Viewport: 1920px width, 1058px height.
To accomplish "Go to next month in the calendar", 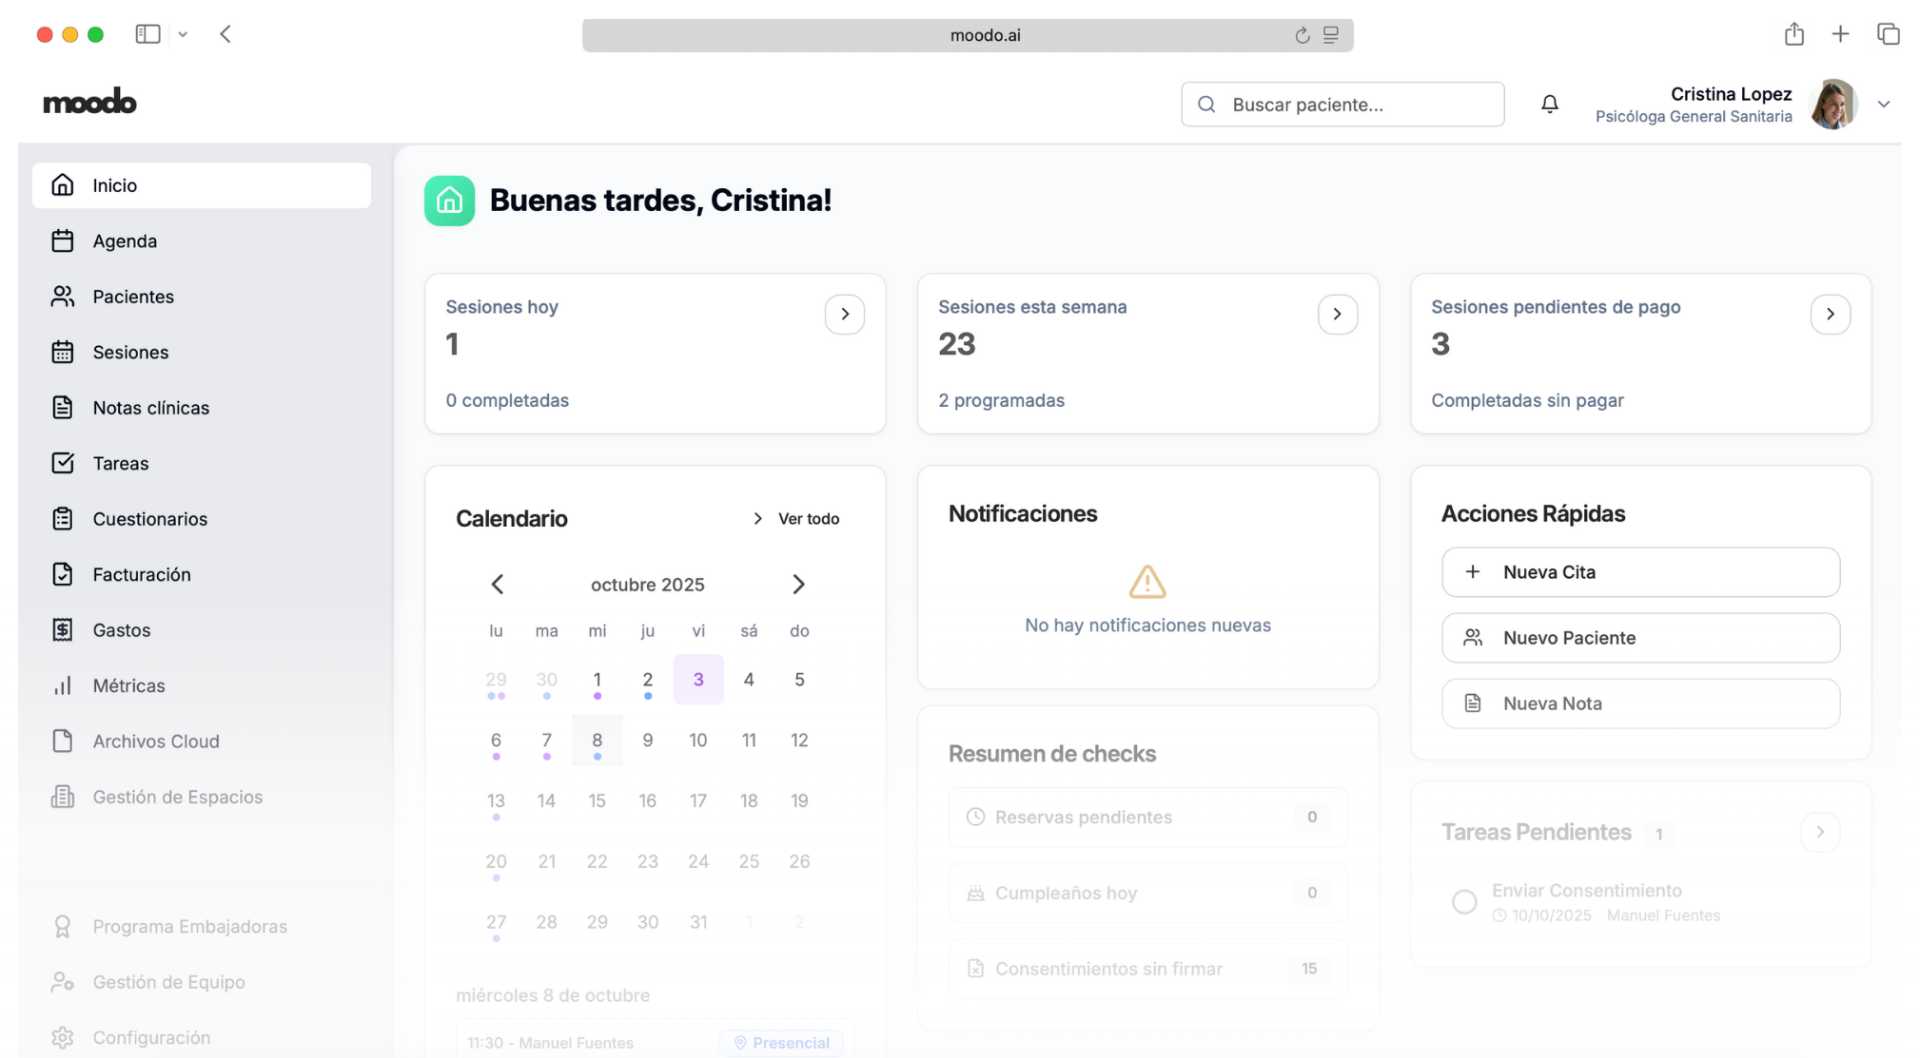I will 798,584.
